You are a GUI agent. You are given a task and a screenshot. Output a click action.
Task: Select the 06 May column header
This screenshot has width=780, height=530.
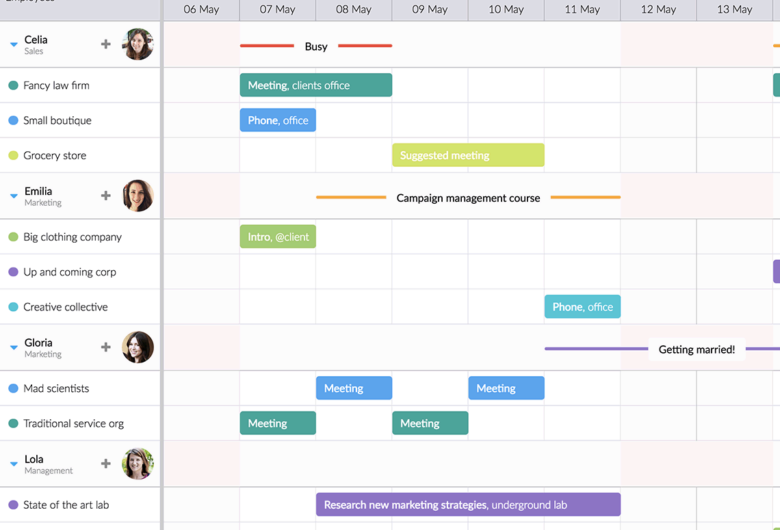pyautogui.click(x=201, y=9)
